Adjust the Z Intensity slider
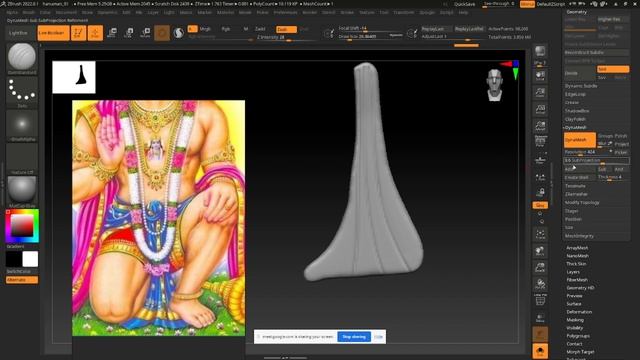 [x=286, y=37]
